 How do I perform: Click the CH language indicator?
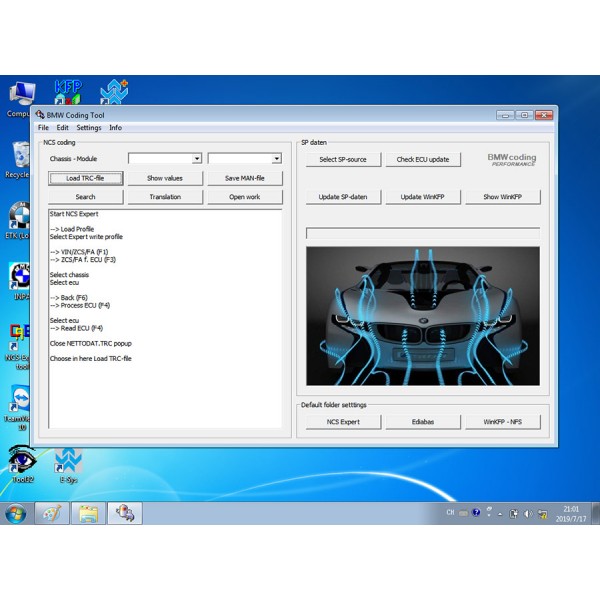click(450, 512)
